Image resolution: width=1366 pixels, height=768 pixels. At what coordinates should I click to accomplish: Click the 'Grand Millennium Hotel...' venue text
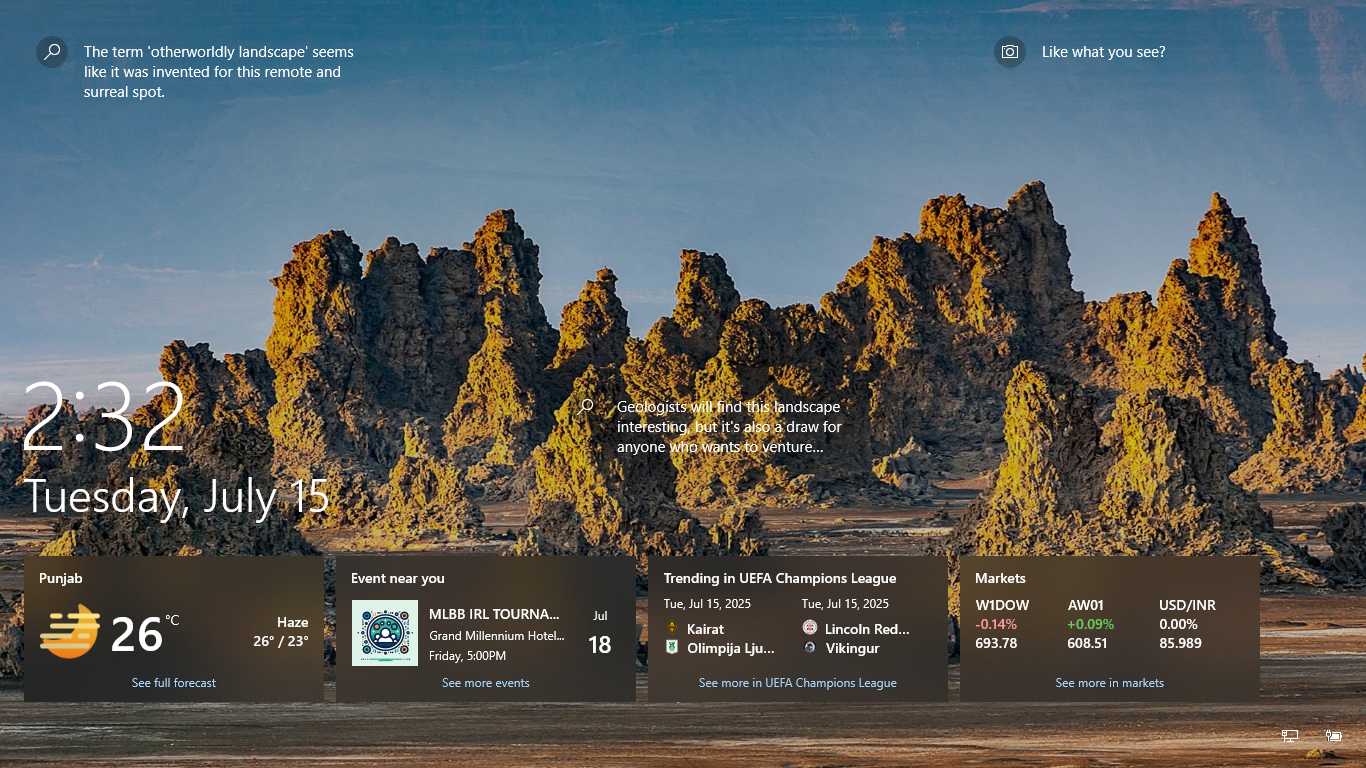coord(497,635)
